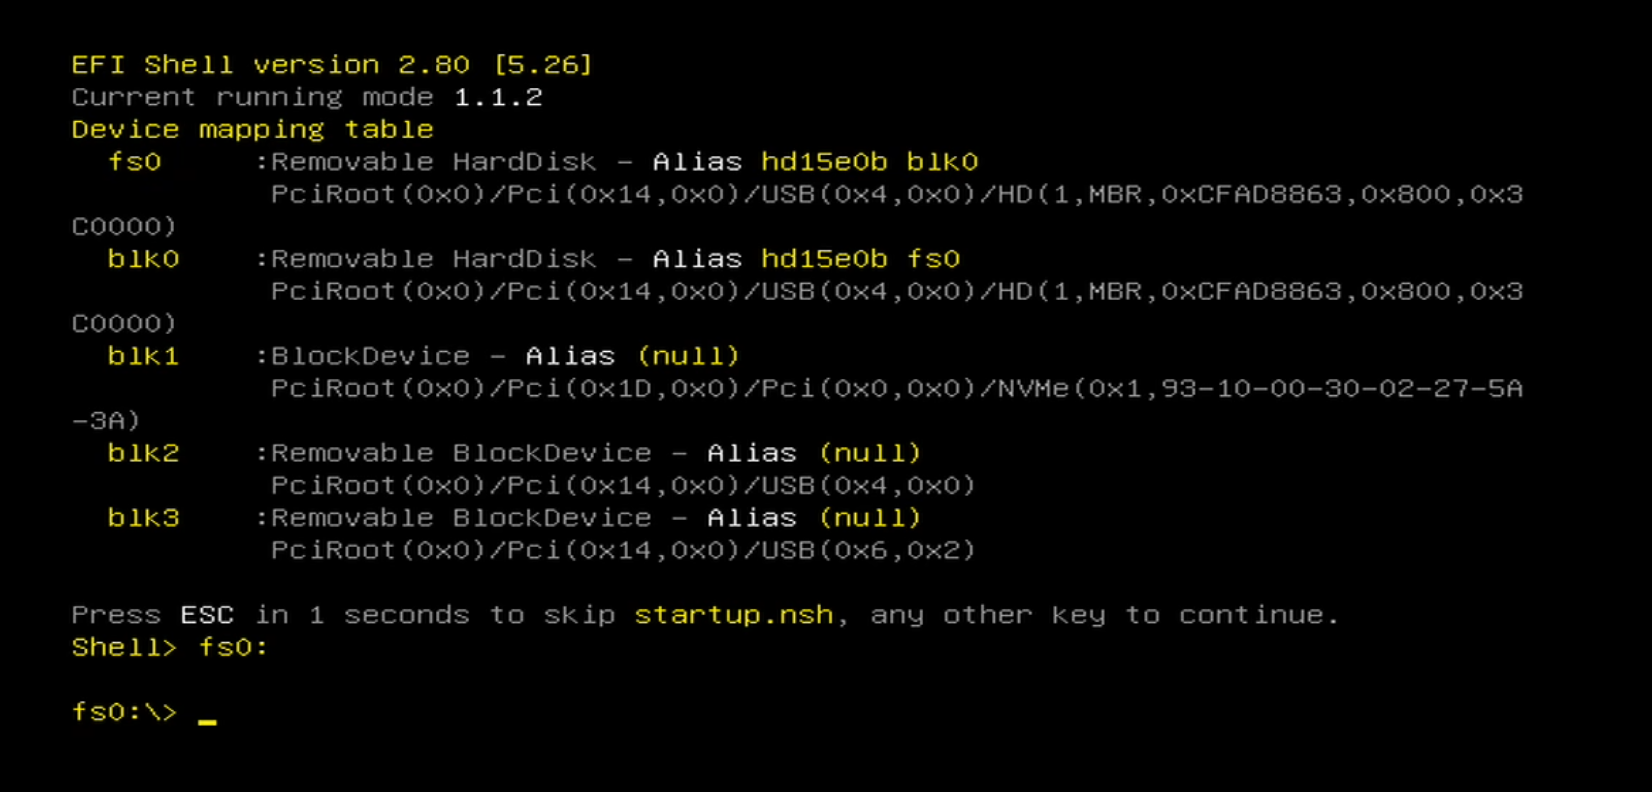Click the NVMe device path line

896,388
